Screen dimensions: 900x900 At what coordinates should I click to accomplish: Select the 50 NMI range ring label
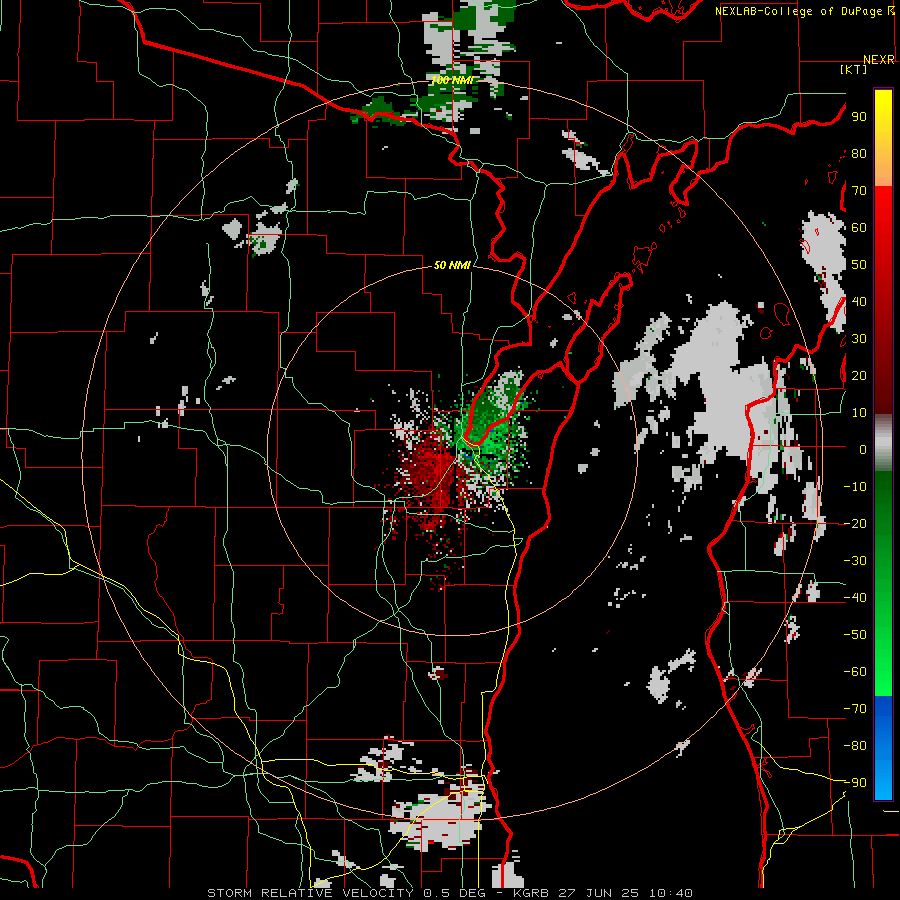click(x=452, y=265)
